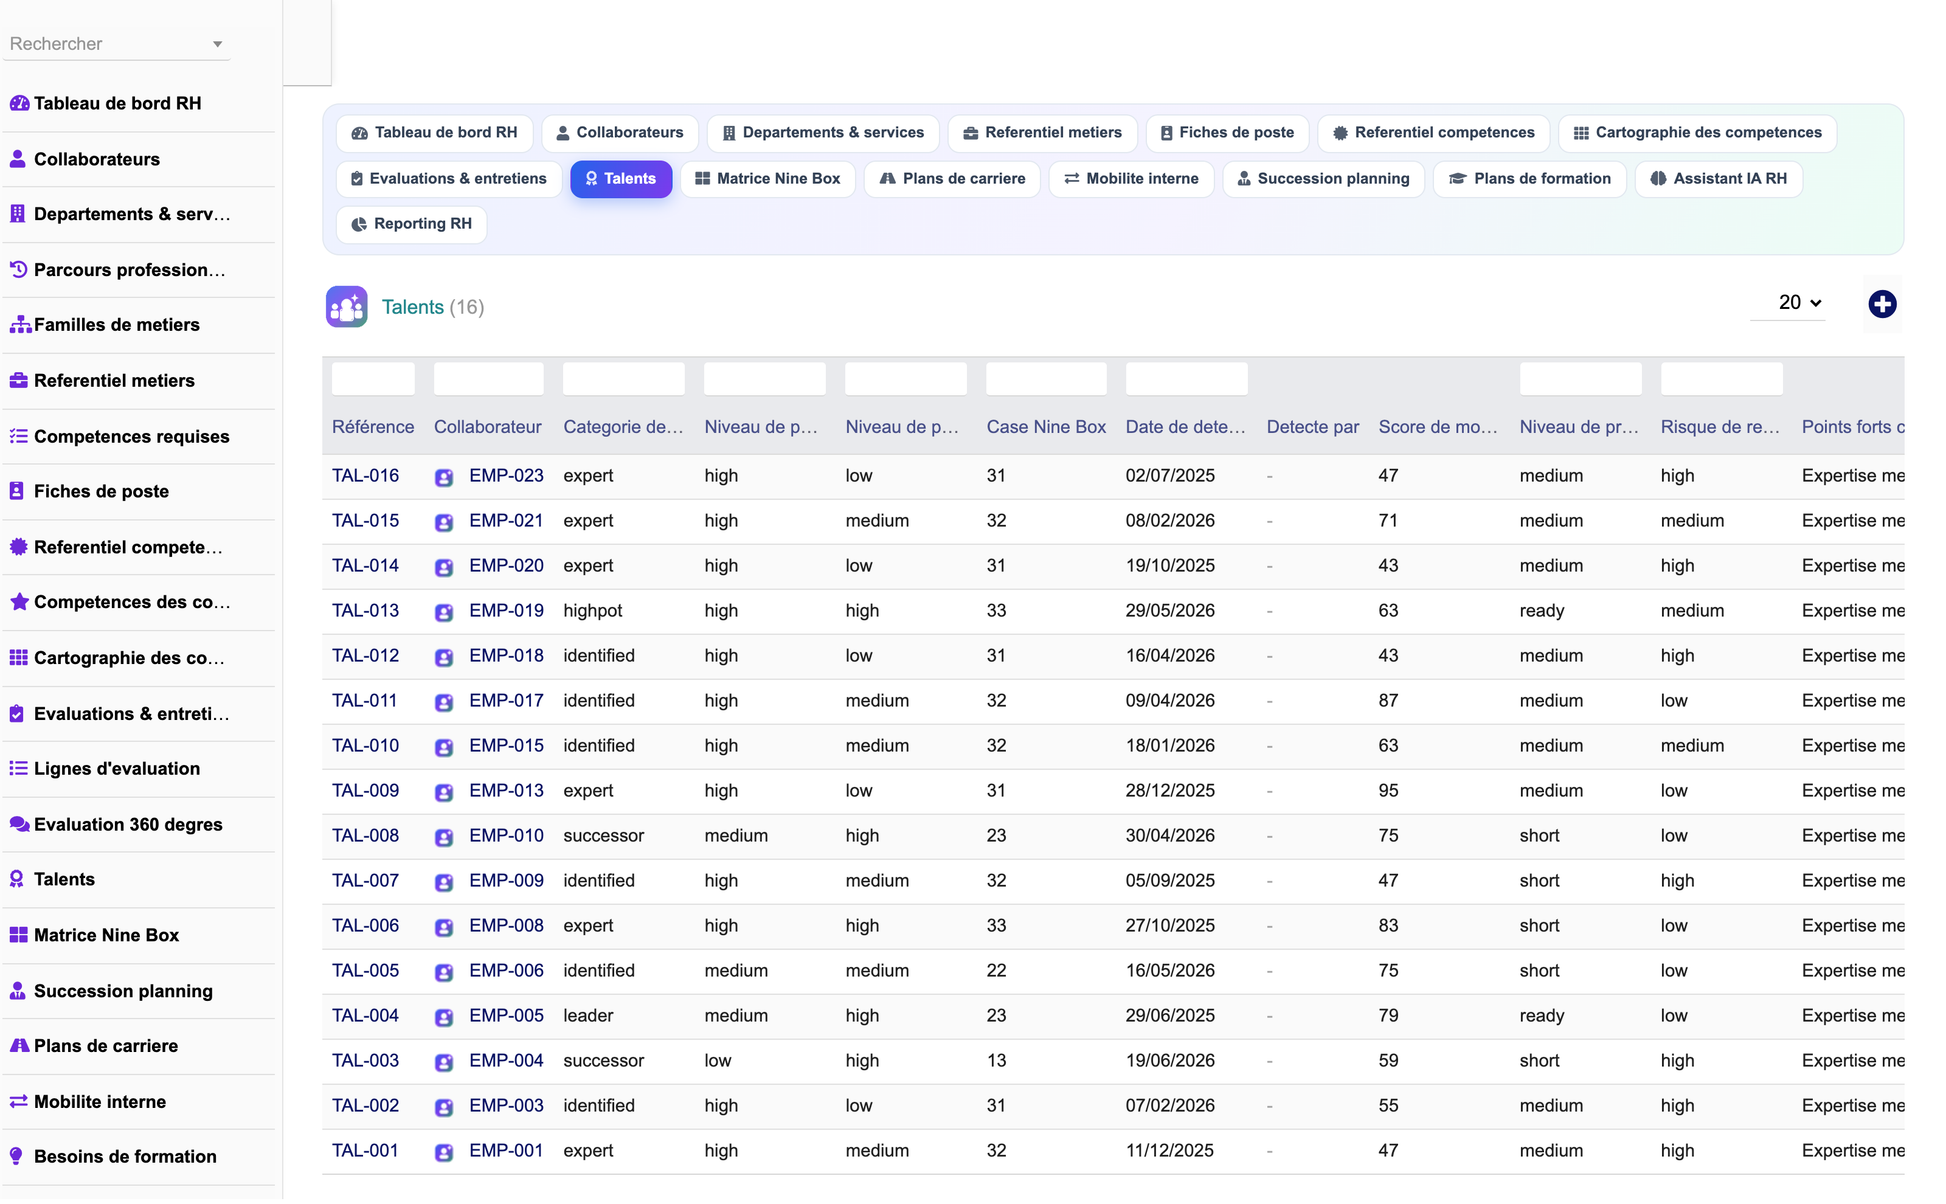Image resolution: width=1946 pixels, height=1204 pixels.
Task: Click the Date de detection filter field
Action: tap(1186, 379)
